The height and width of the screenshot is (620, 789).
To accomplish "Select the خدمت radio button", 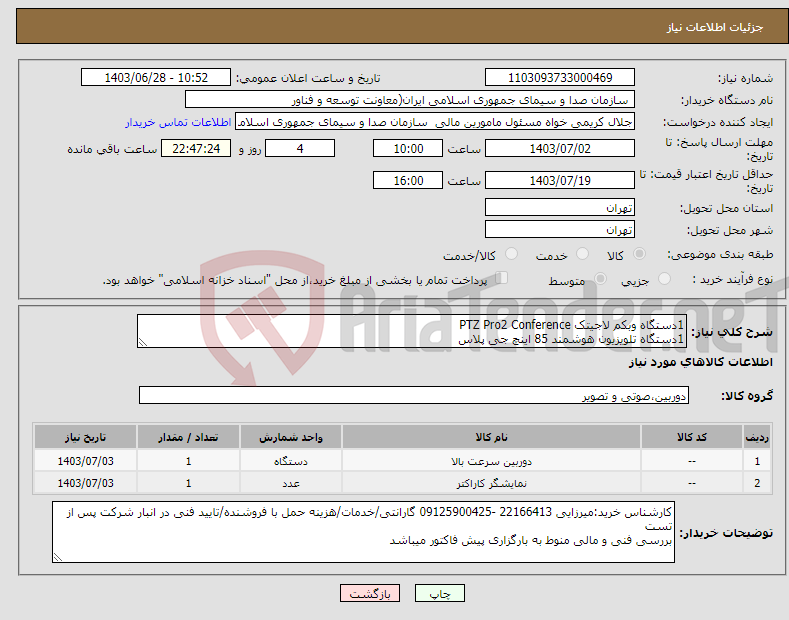I will pos(582,254).
